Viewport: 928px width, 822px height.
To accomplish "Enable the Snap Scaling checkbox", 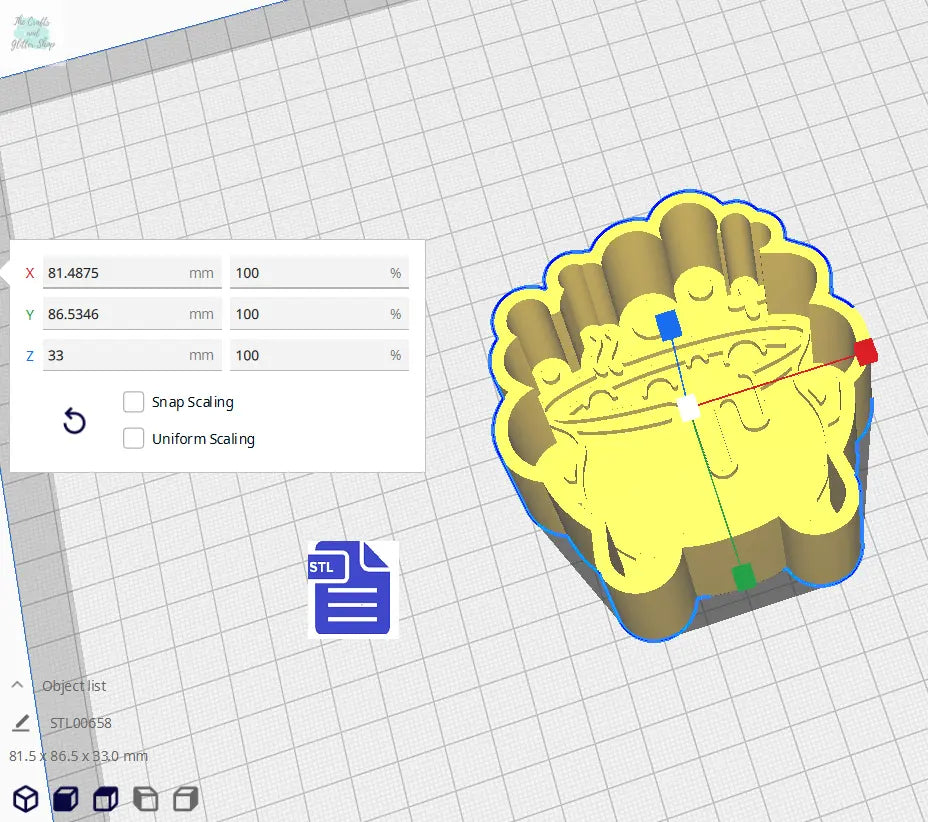I will pos(134,402).
